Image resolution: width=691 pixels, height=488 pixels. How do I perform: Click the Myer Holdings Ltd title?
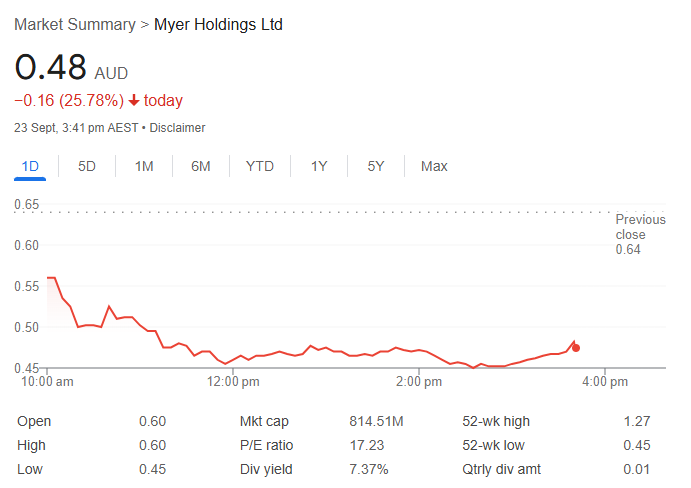pos(218,24)
